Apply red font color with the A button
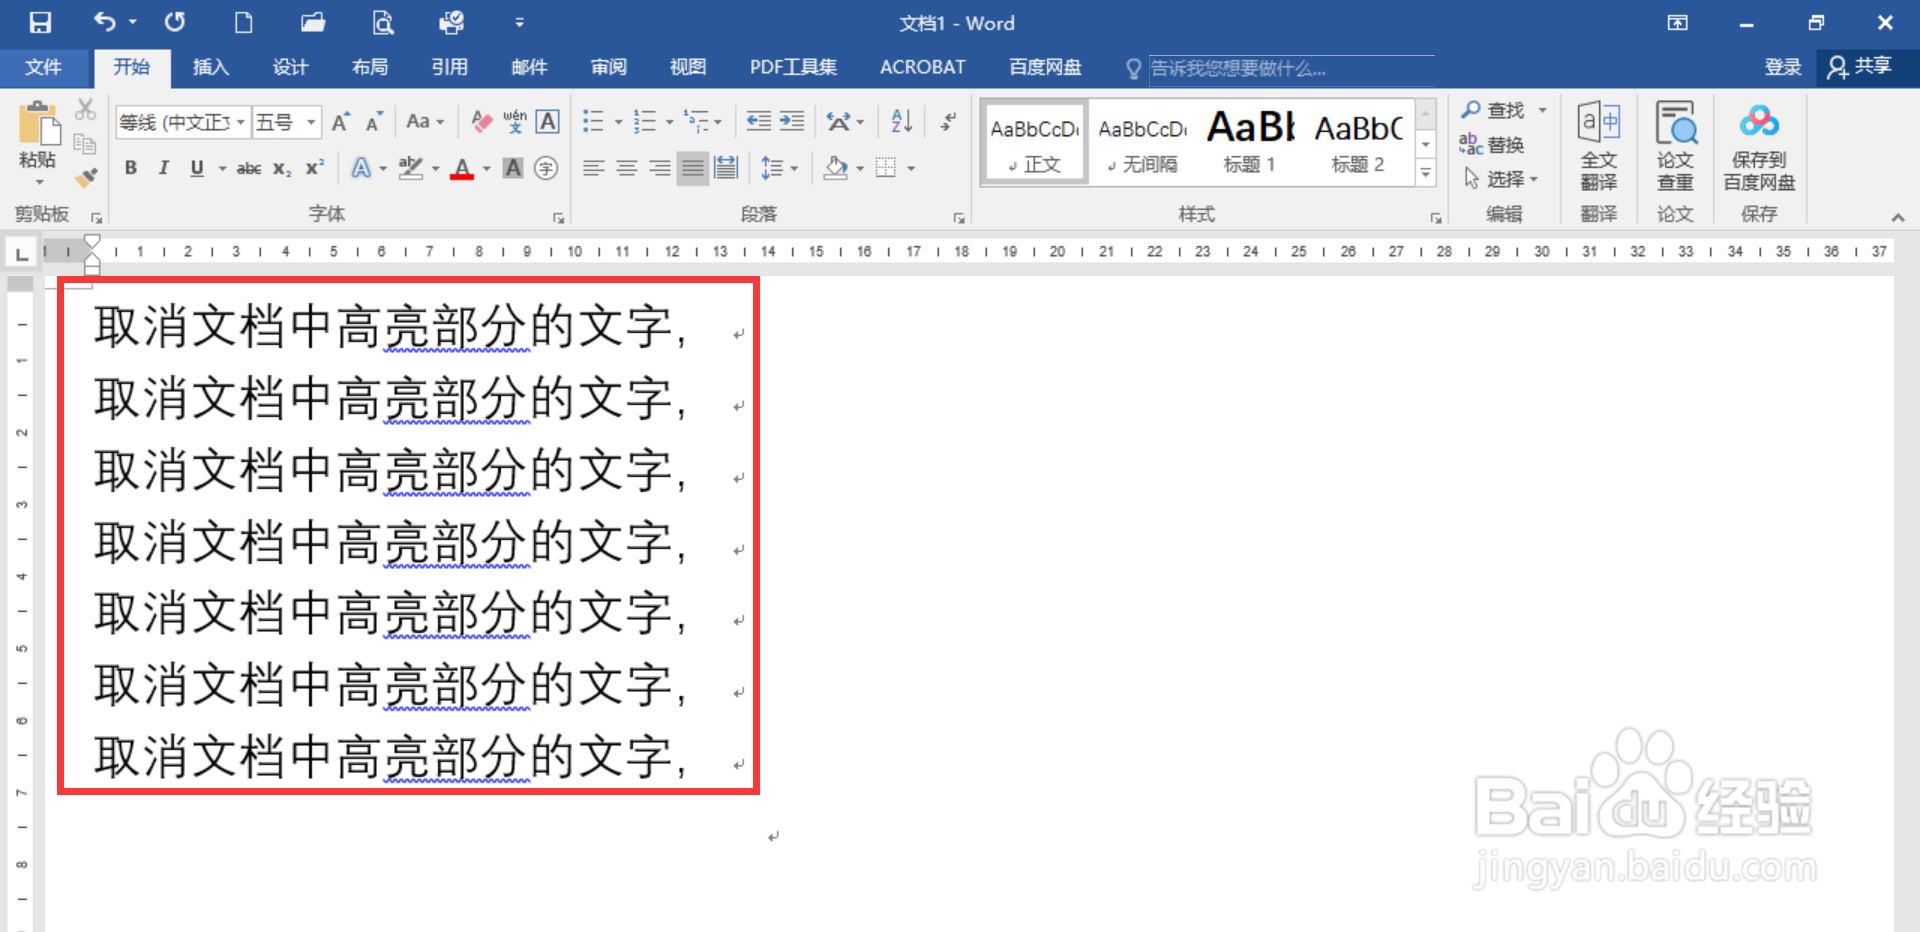The width and height of the screenshot is (1920, 932). click(x=462, y=168)
